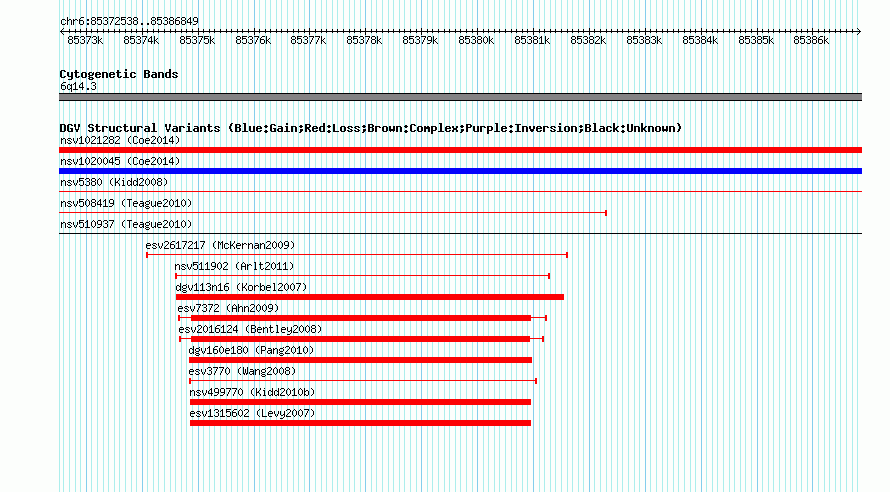
Task: Click the dgv113n16 (Korbel2007) red bar
Action: [x=370, y=297]
